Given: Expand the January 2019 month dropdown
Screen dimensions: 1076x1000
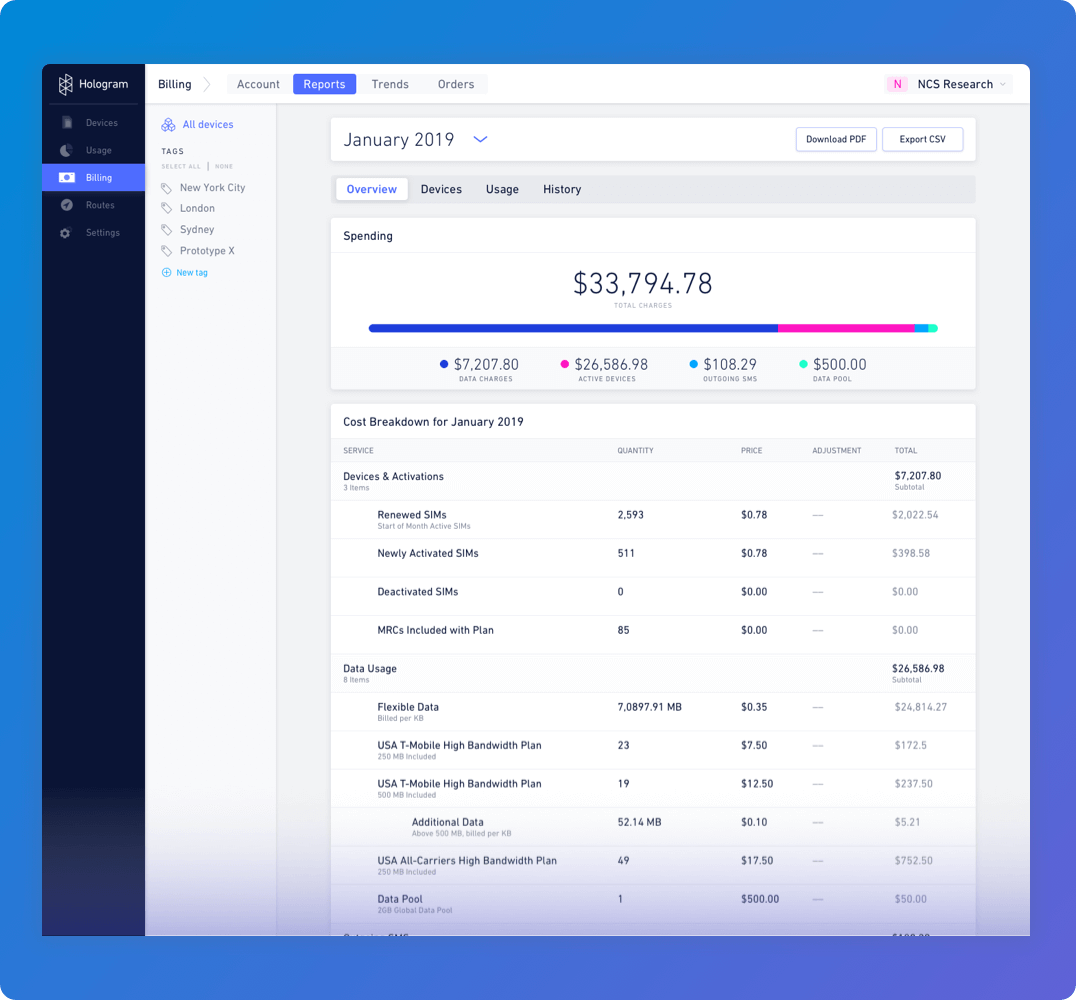Looking at the screenshot, I should click(x=480, y=139).
